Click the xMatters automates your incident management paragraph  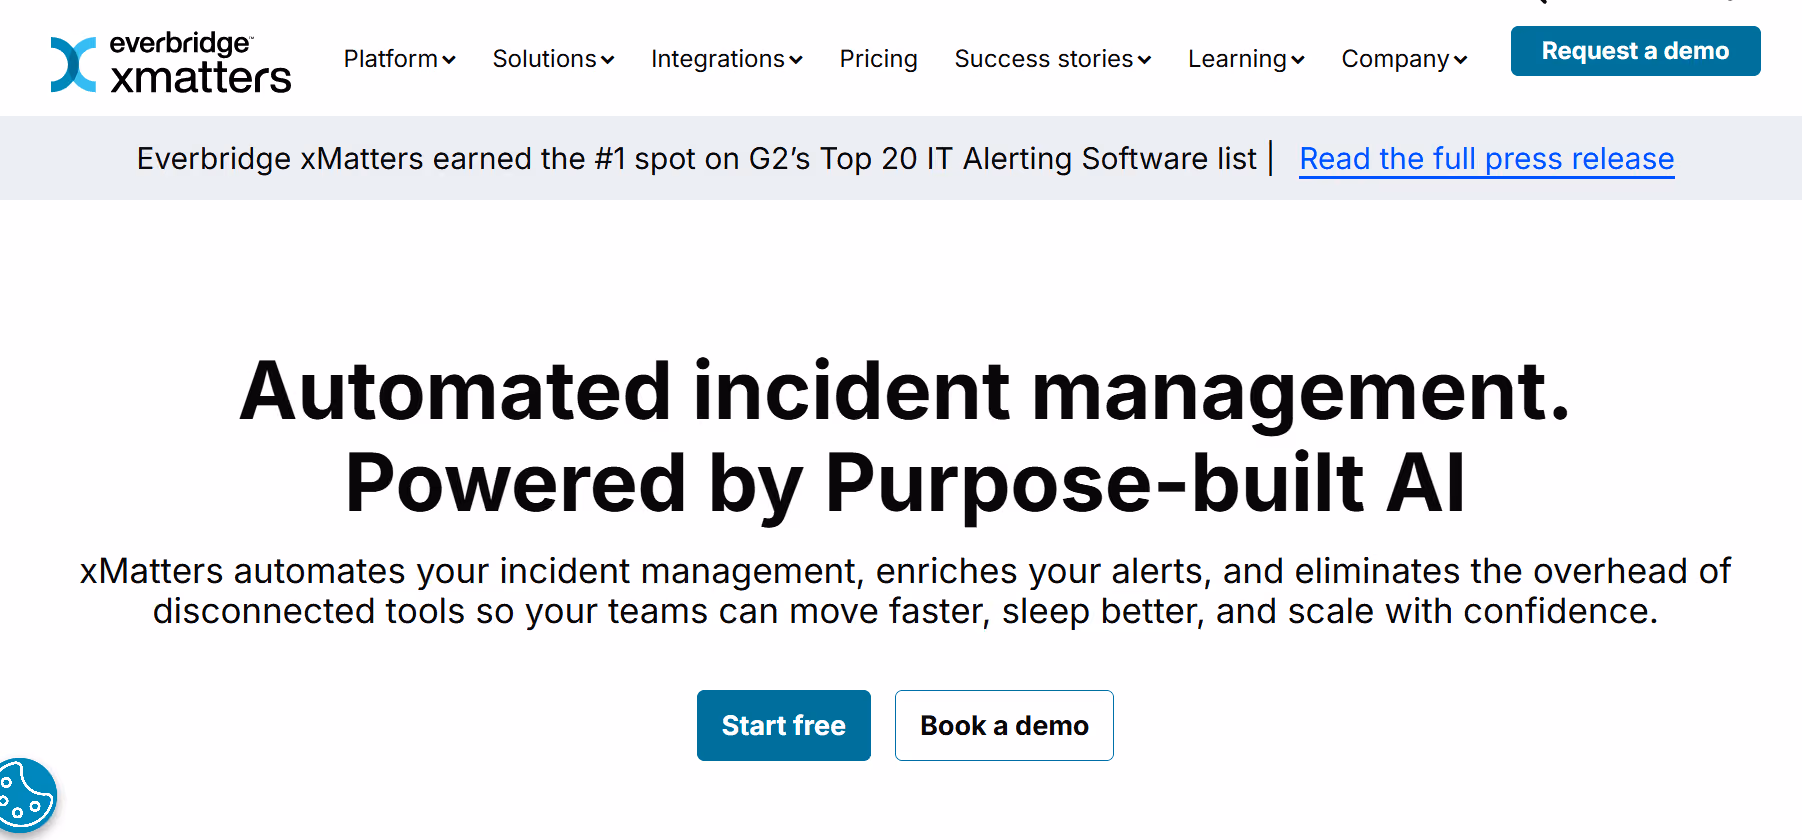pyautogui.click(x=904, y=591)
